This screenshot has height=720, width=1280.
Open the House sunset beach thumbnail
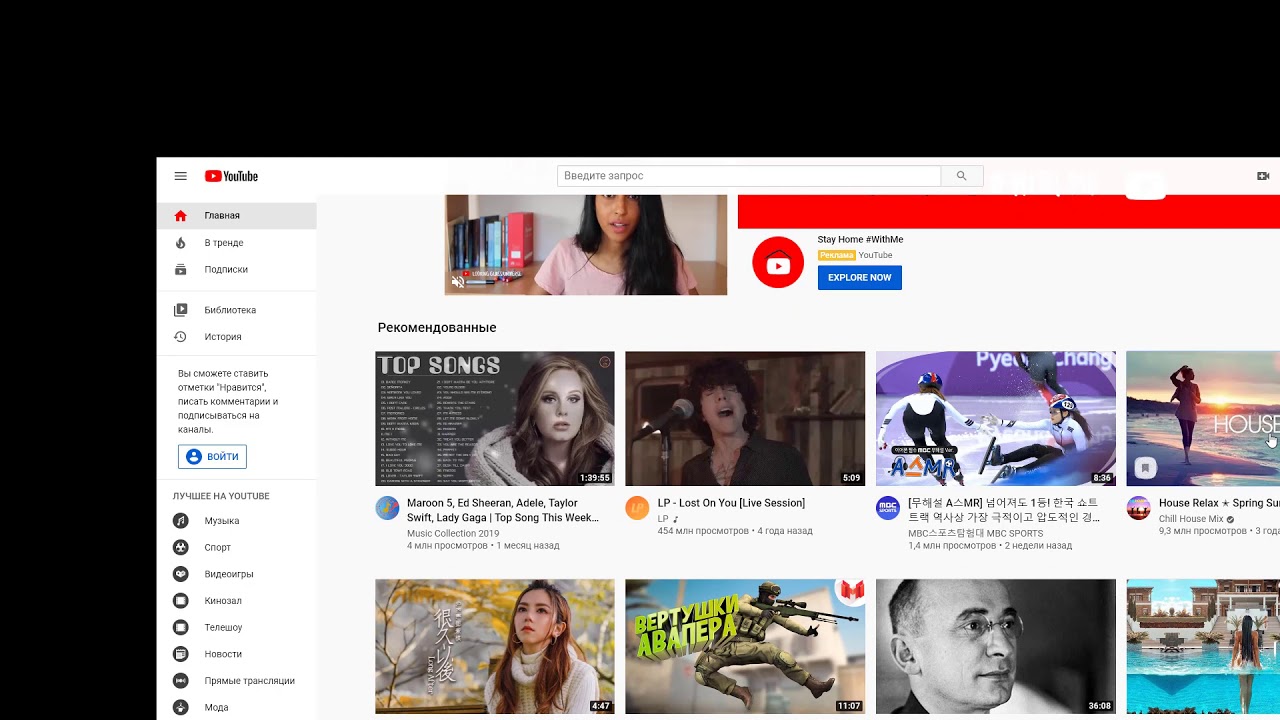[x=1203, y=419]
